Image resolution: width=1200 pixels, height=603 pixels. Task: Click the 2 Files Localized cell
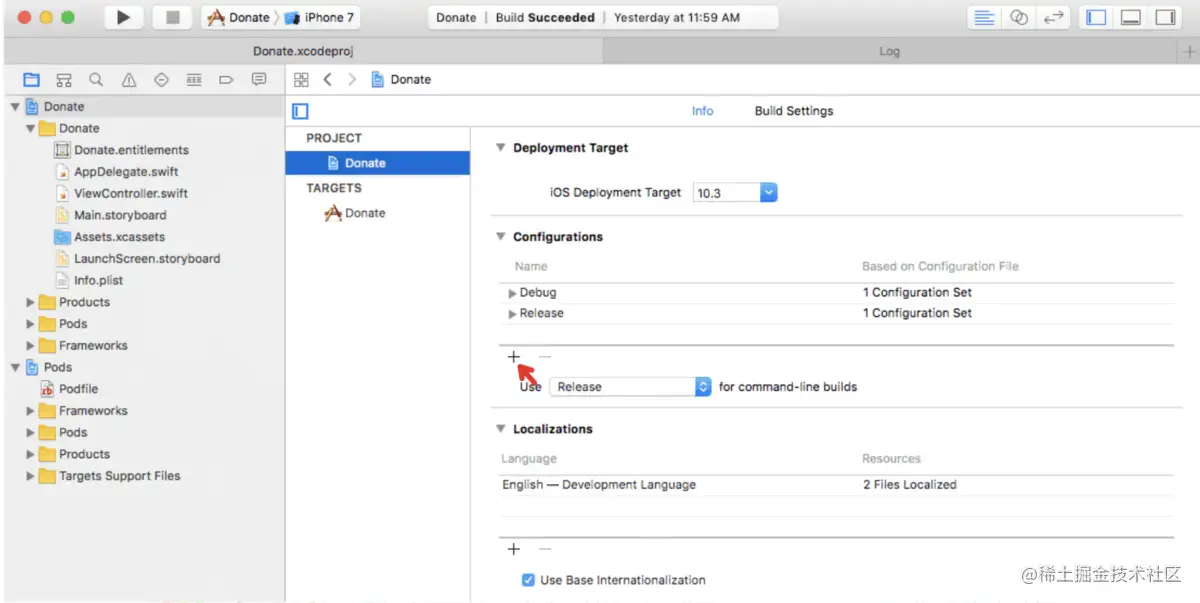(x=910, y=485)
